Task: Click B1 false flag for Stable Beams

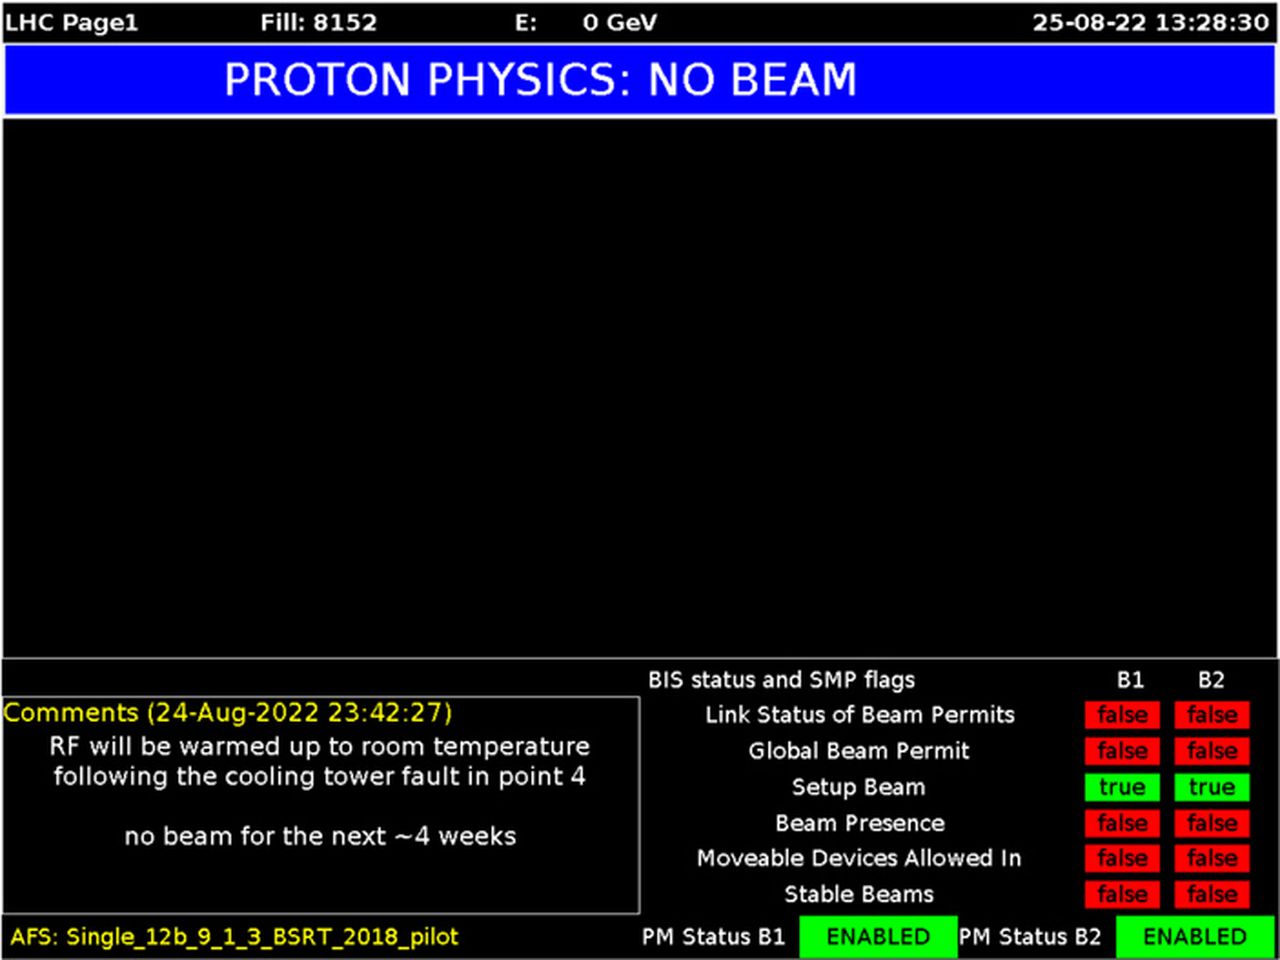Action: point(1122,894)
